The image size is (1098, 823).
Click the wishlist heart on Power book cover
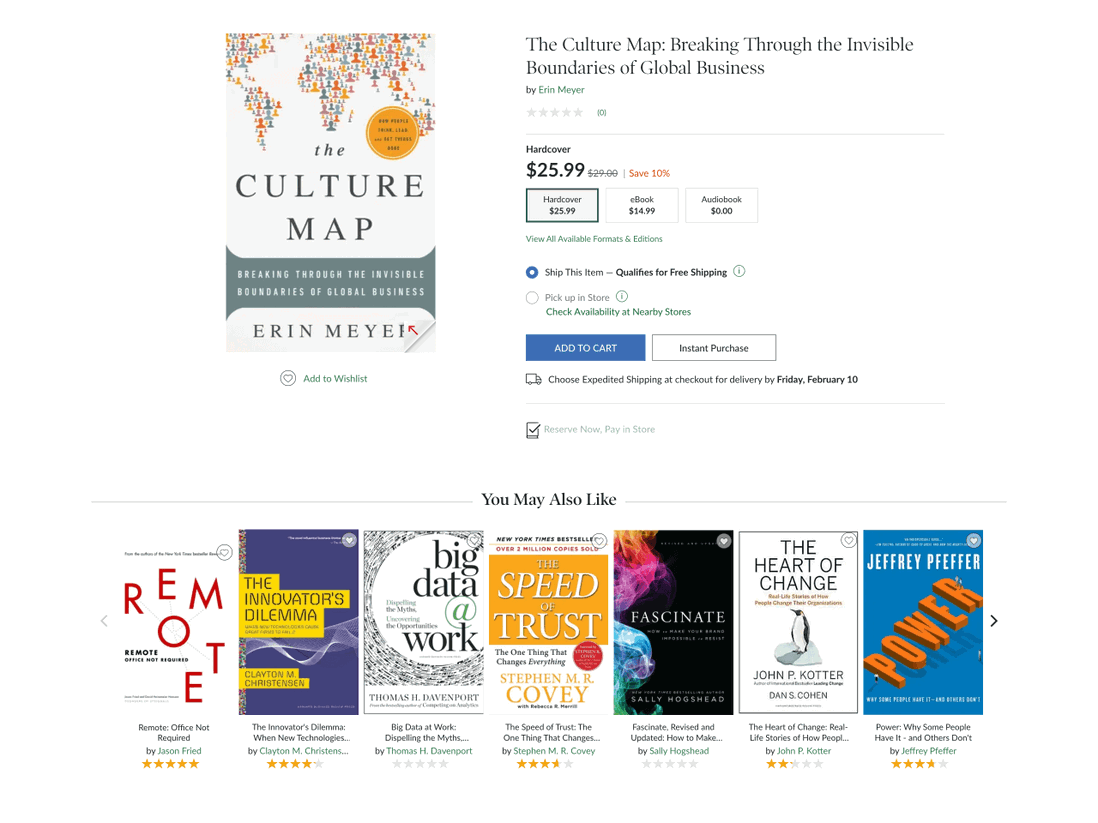pos(972,540)
